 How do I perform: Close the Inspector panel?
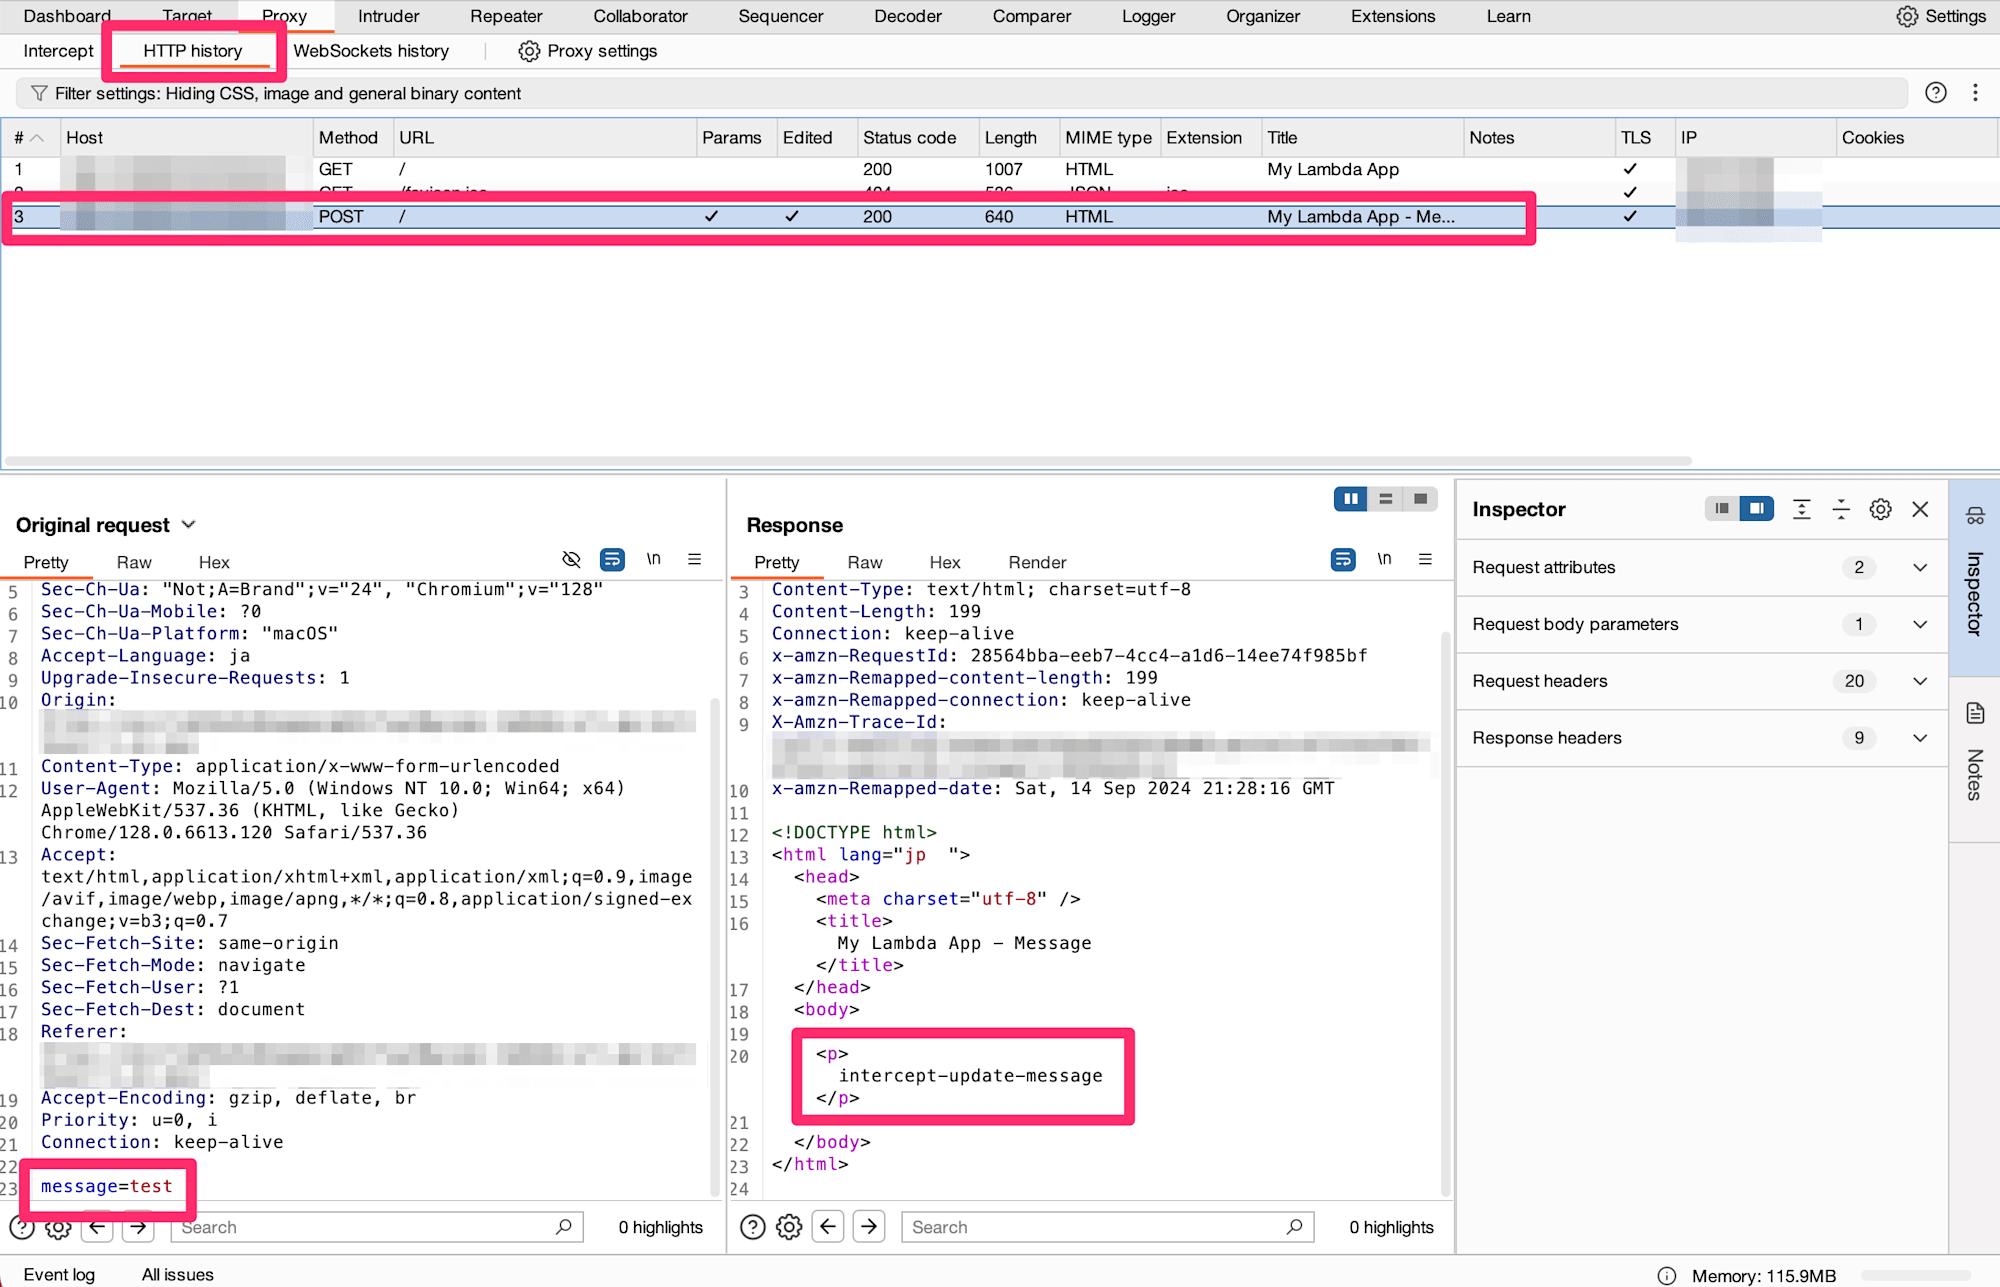1920,509
